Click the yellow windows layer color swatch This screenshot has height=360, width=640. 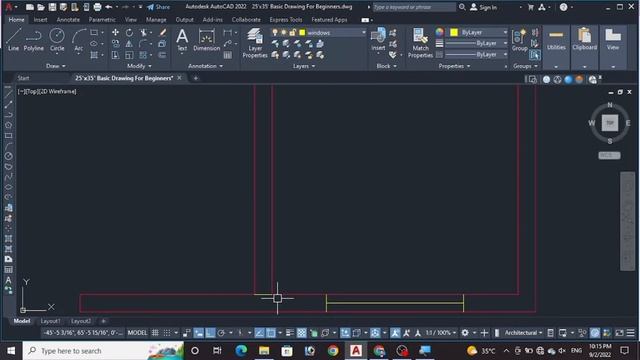point(302,33)
